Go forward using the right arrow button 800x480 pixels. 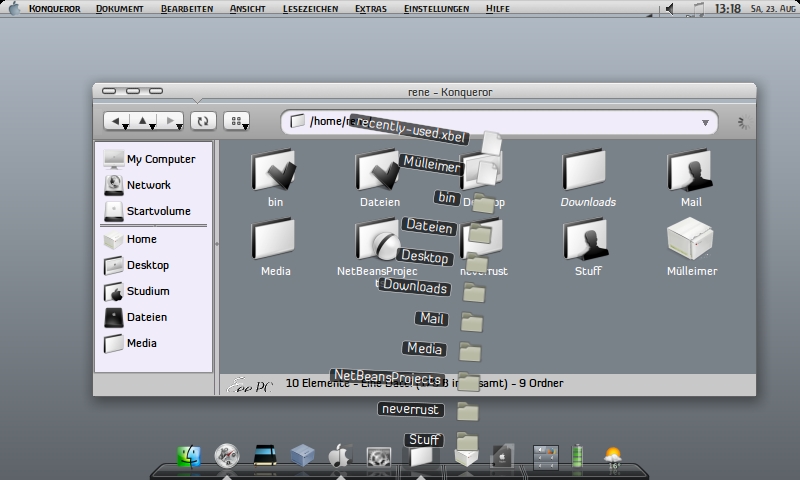(170, 121)
